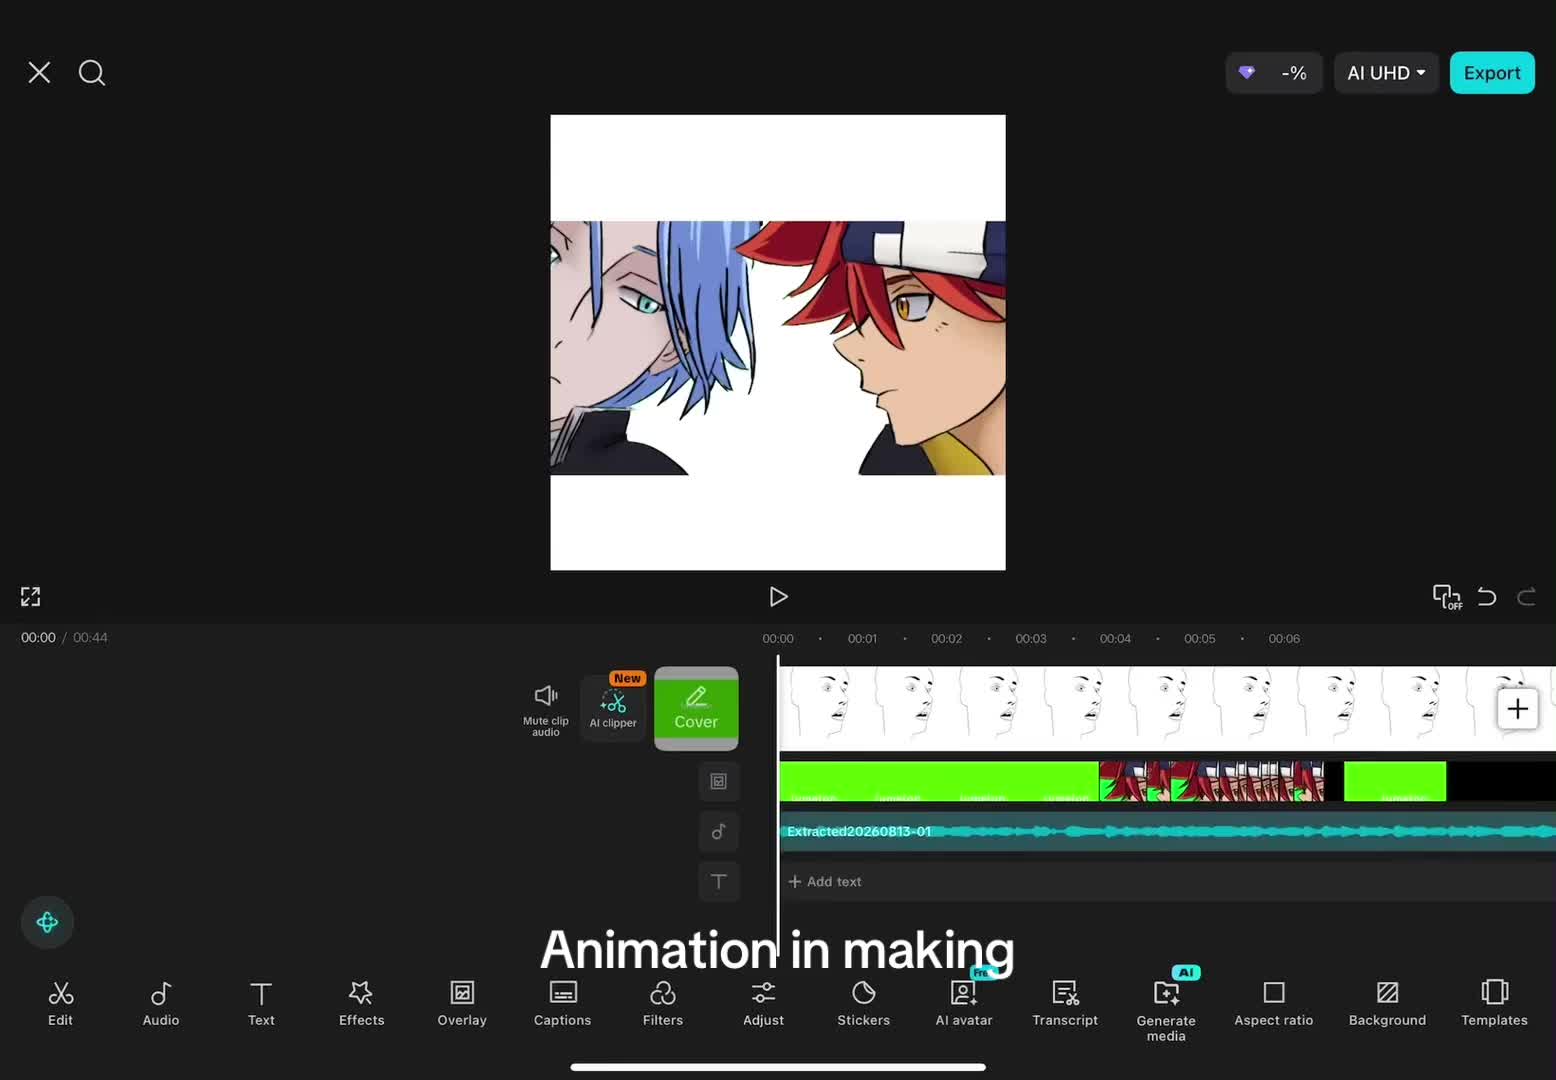Undo the last action

coord(1487,597)
